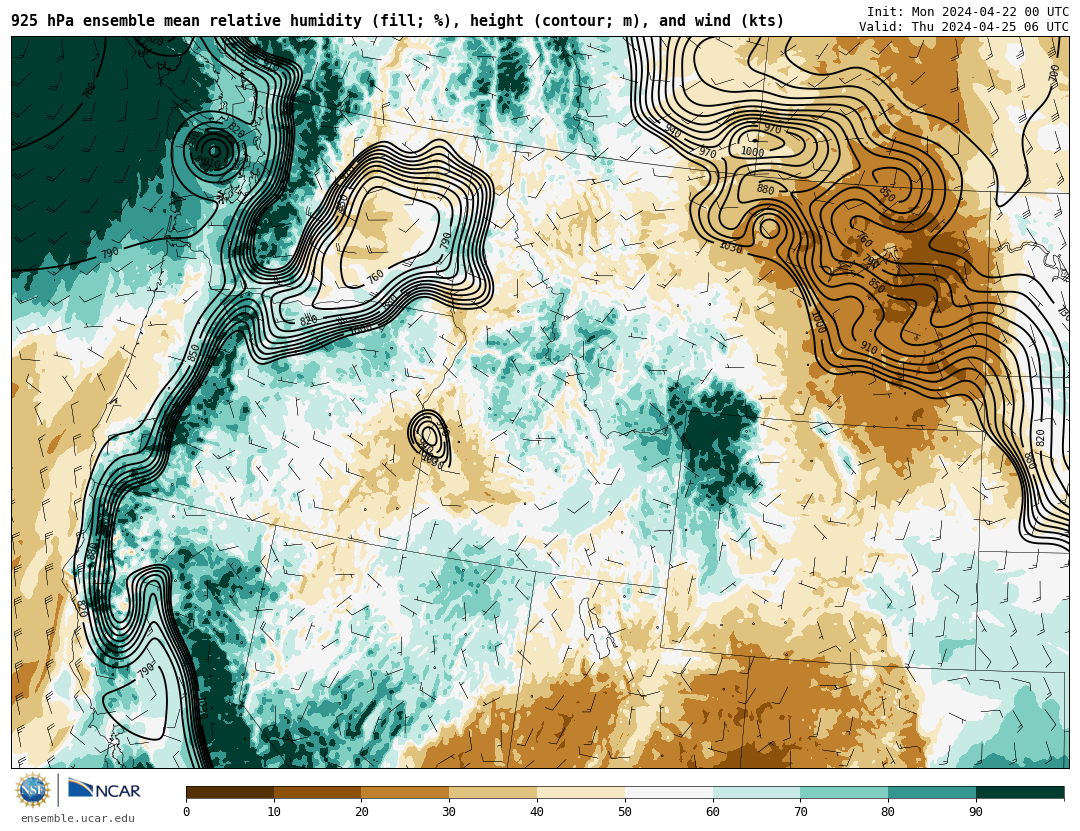Click the NSF logo

click(33, 790)
